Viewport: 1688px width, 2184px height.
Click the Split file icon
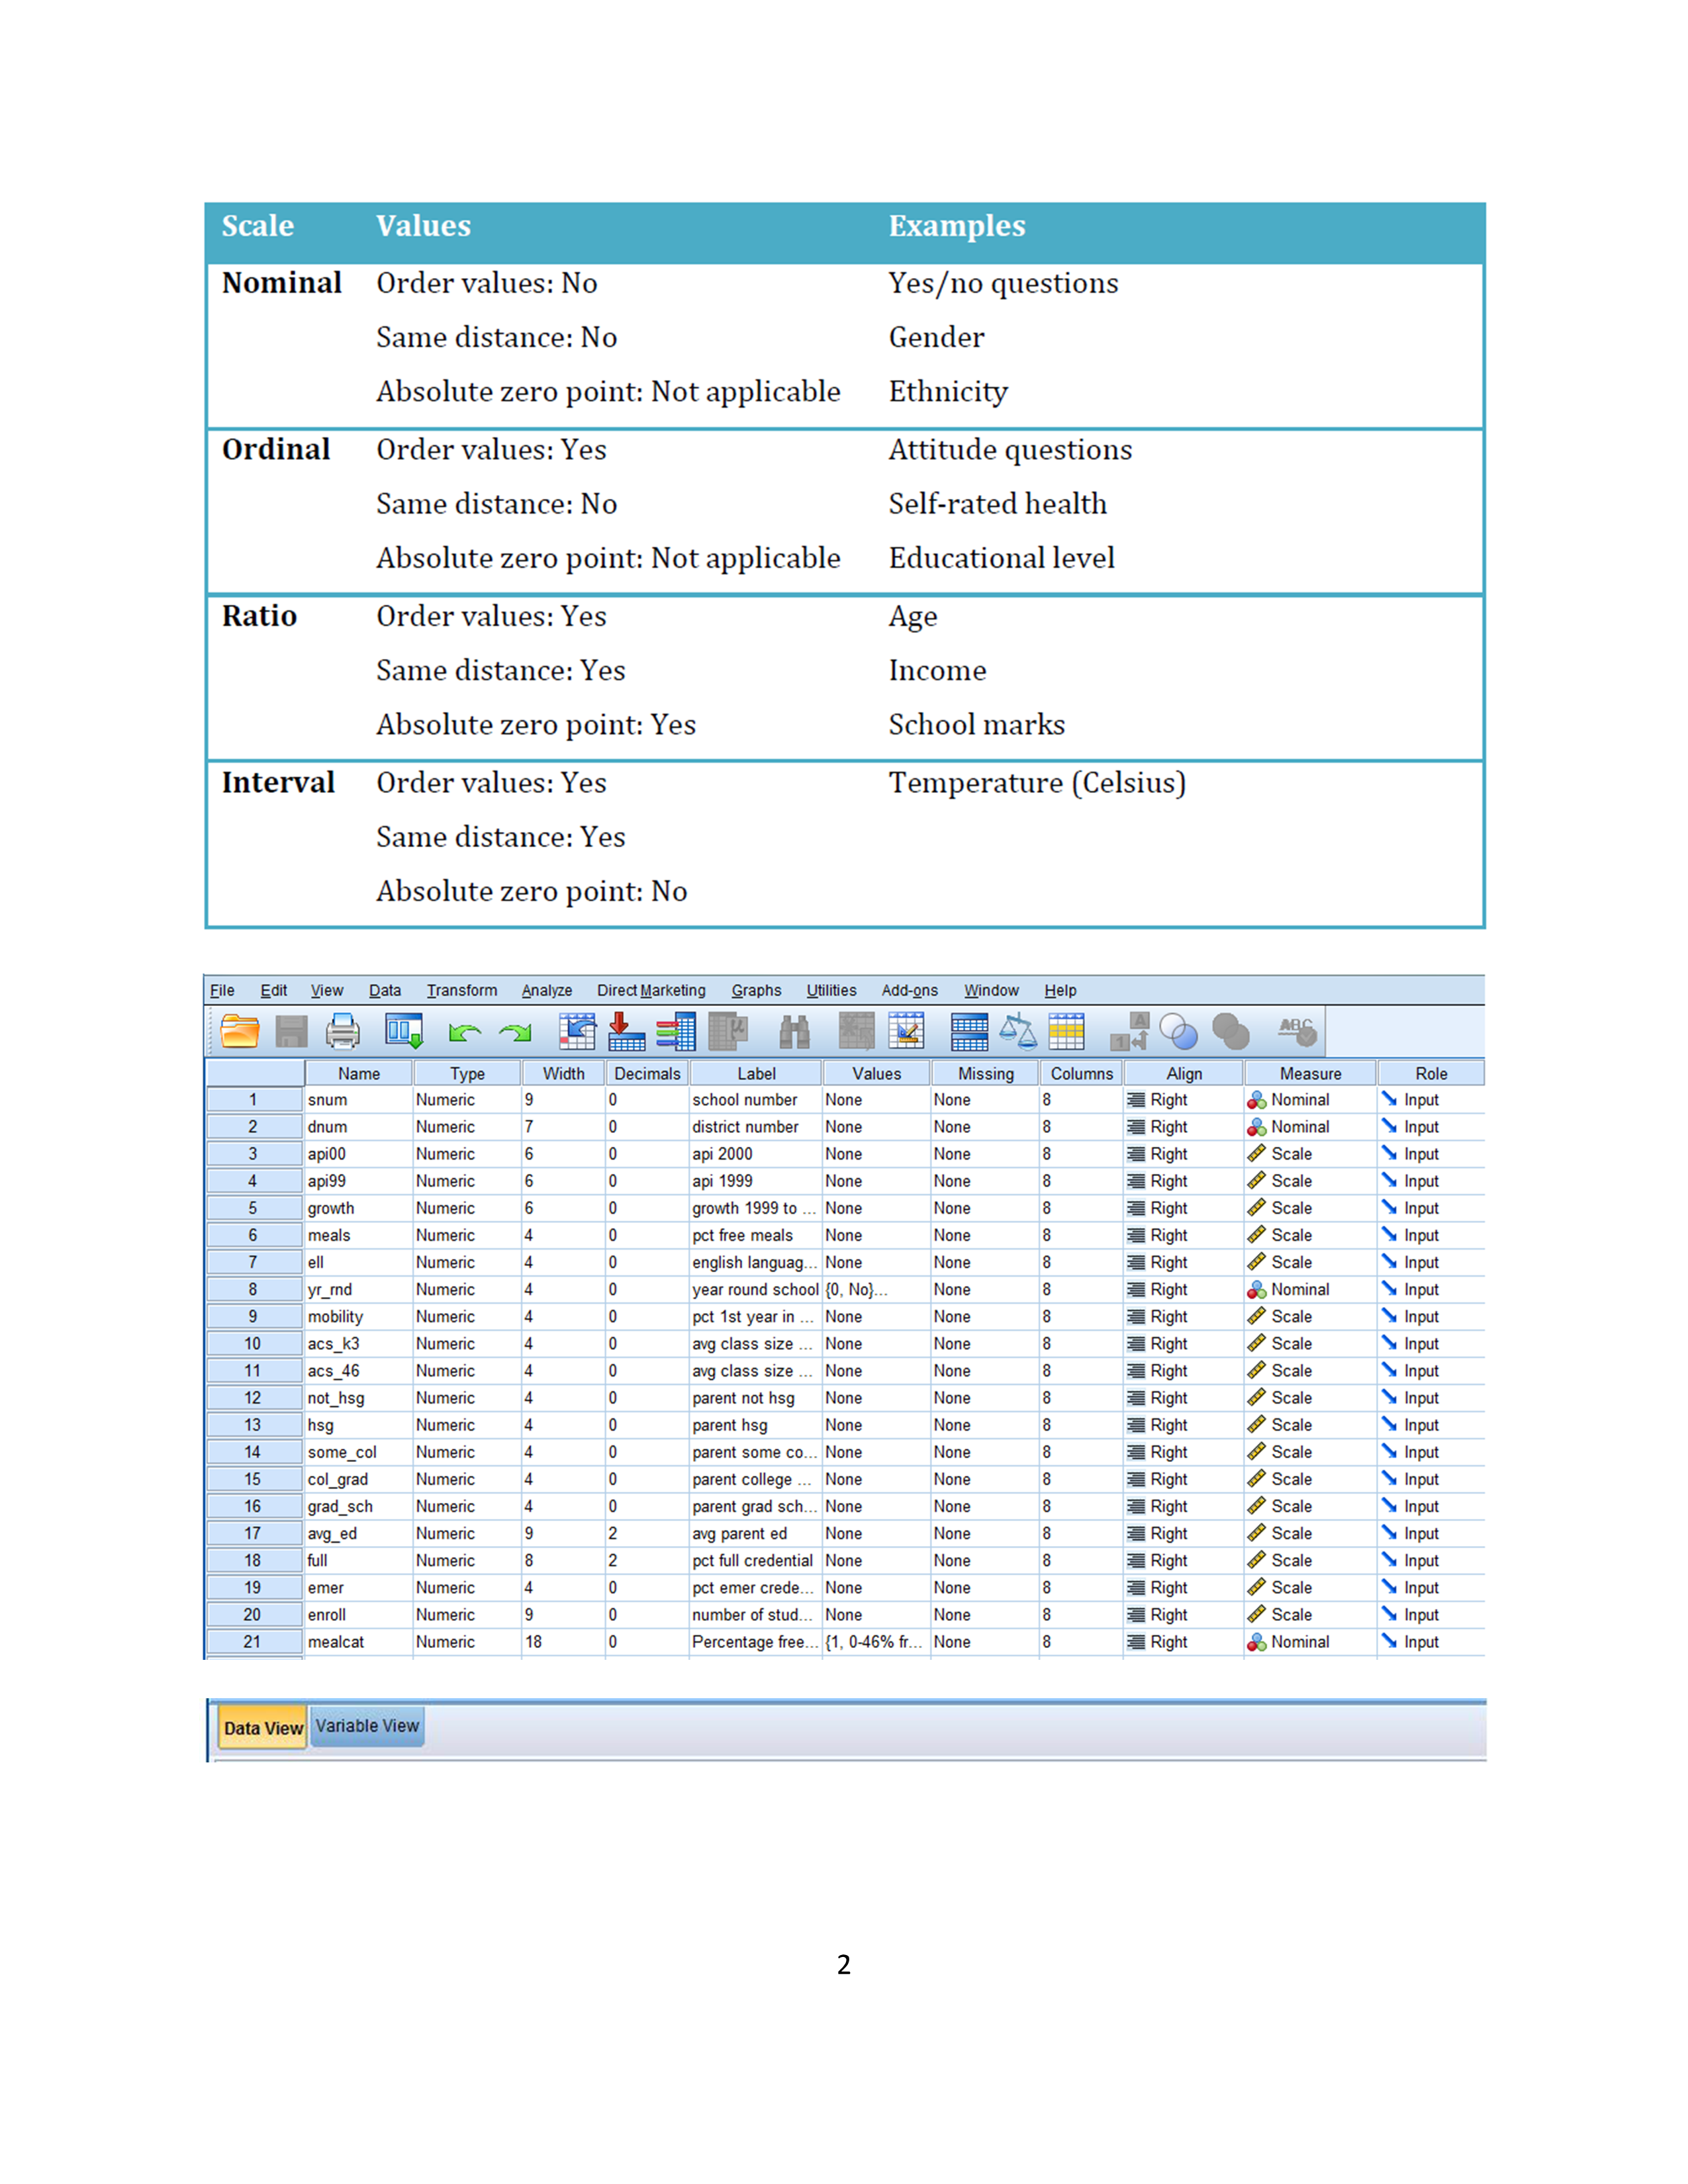click(969, 1031)
